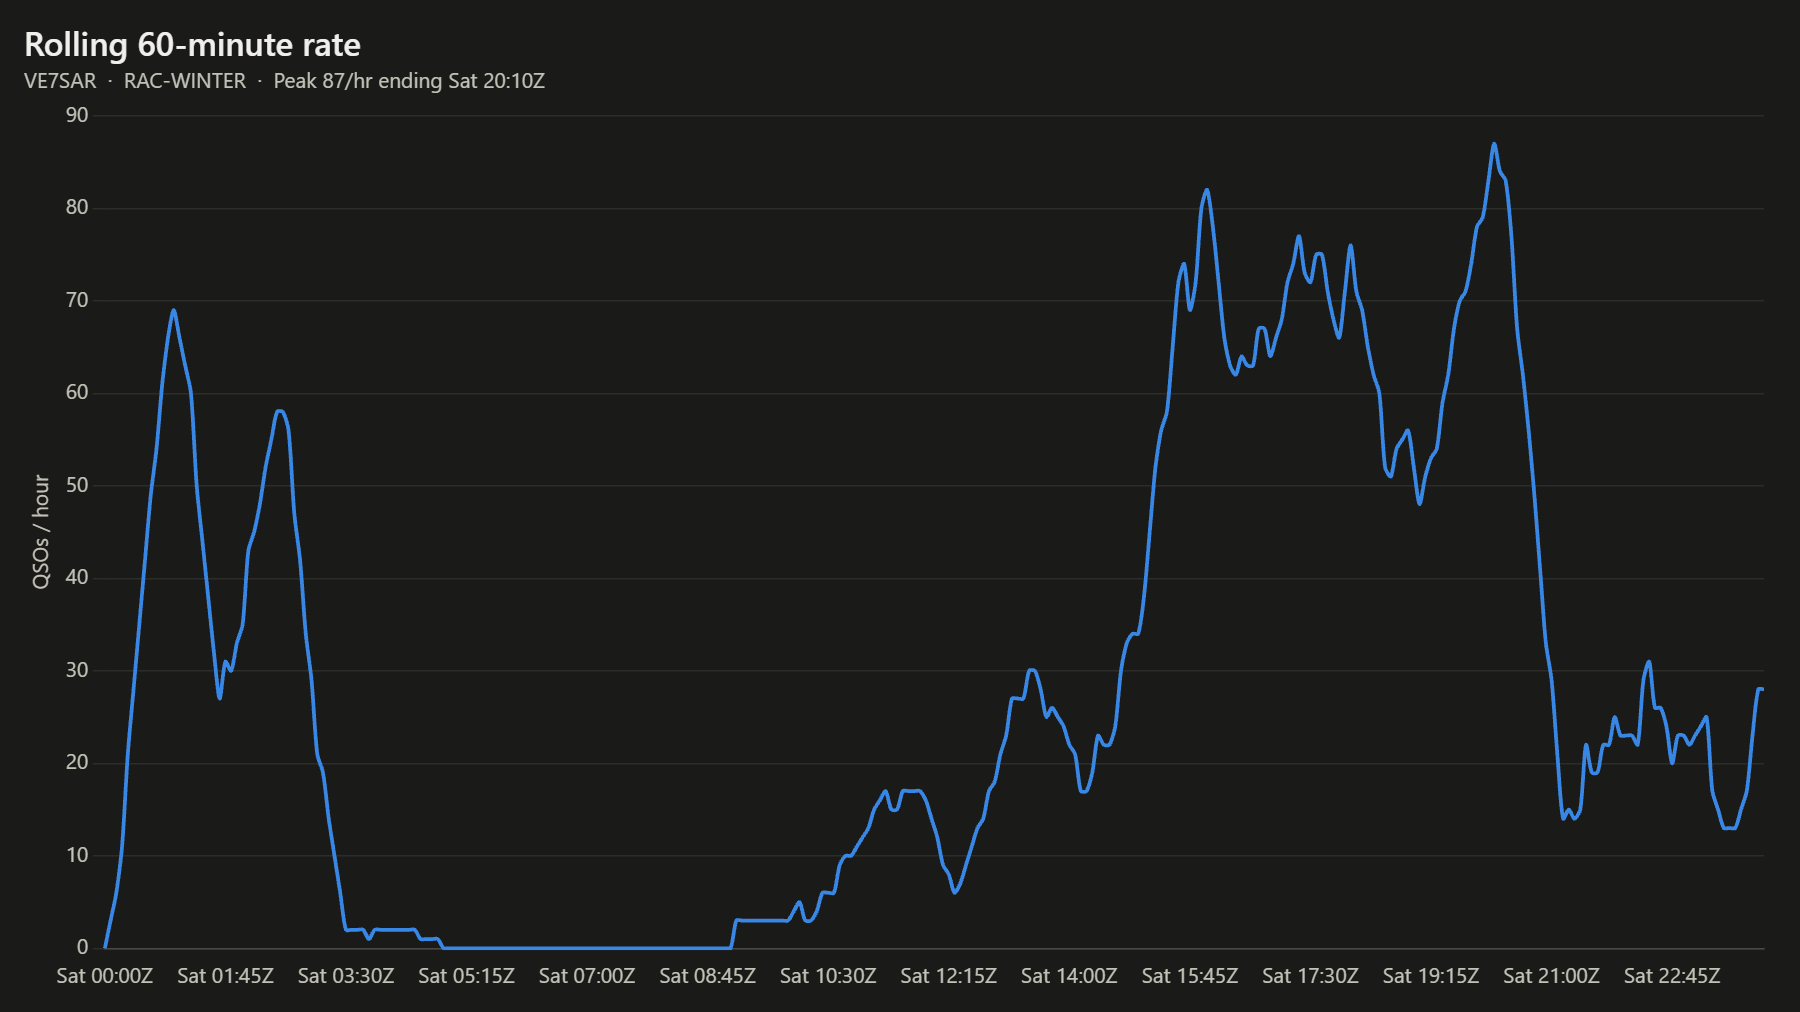Click the x-axis label 'Sat 08:45Z'
The height and width of the screenshot is (1012, 1800).
coord(707,976)
